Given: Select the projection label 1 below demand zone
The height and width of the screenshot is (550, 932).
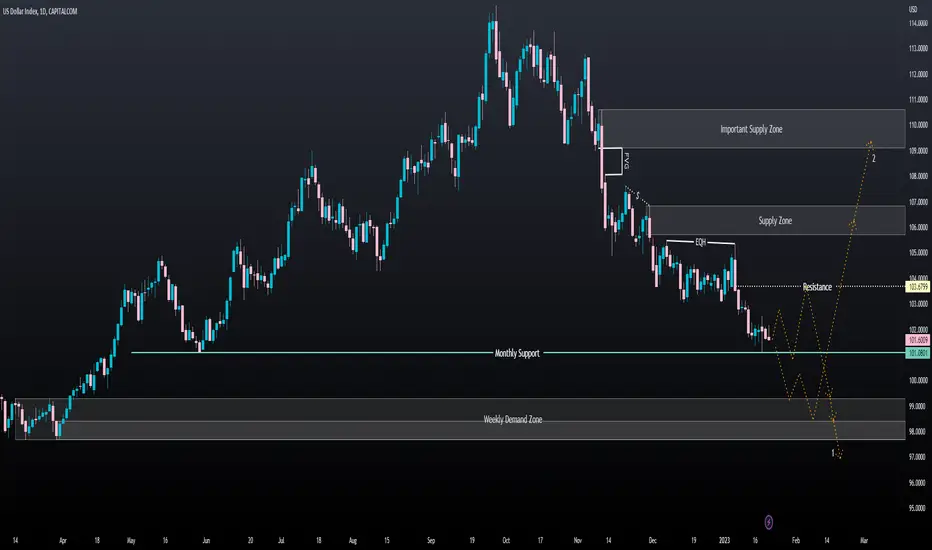Looking at the screenshot, I should click(833, 453).
